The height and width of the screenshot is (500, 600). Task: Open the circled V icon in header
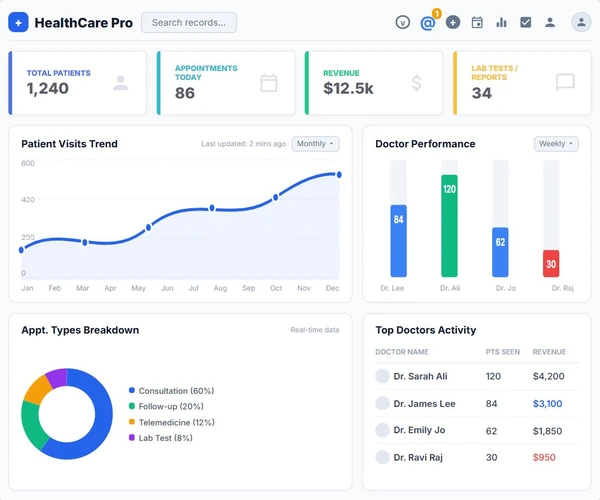tap(402, 22)
